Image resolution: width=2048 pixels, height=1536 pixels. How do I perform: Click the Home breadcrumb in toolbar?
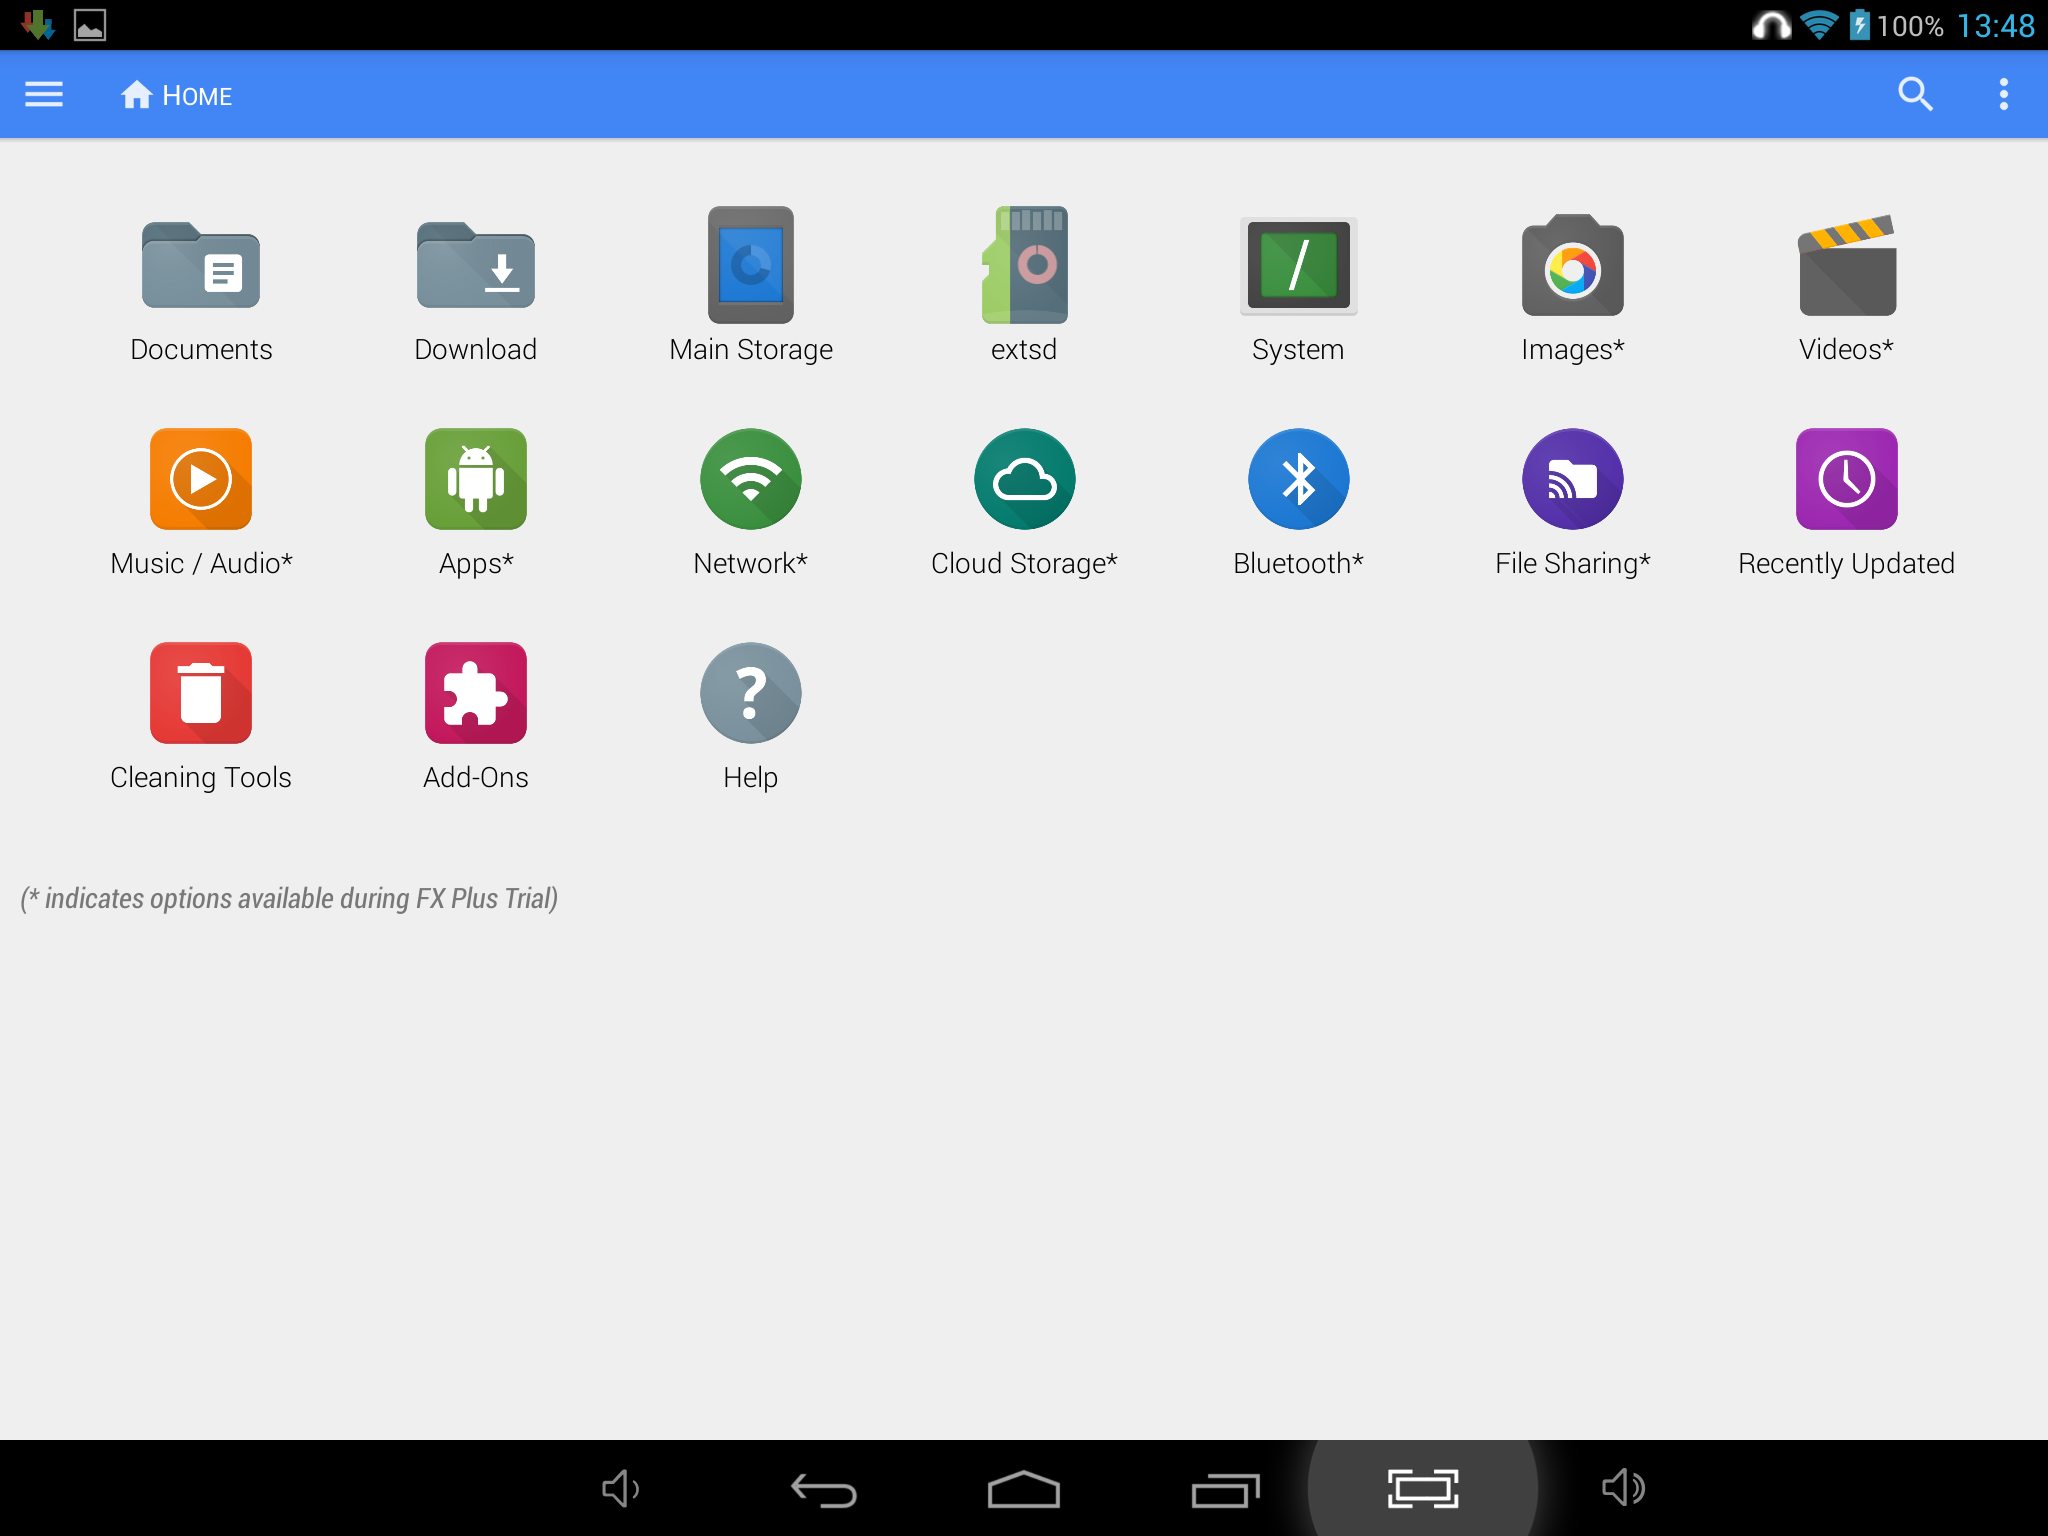coord(177,95)
